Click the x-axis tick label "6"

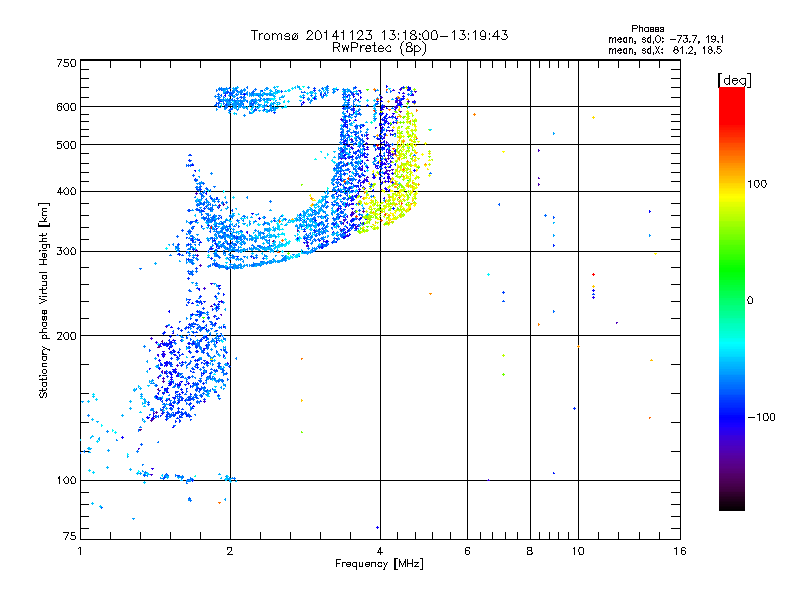467,551
